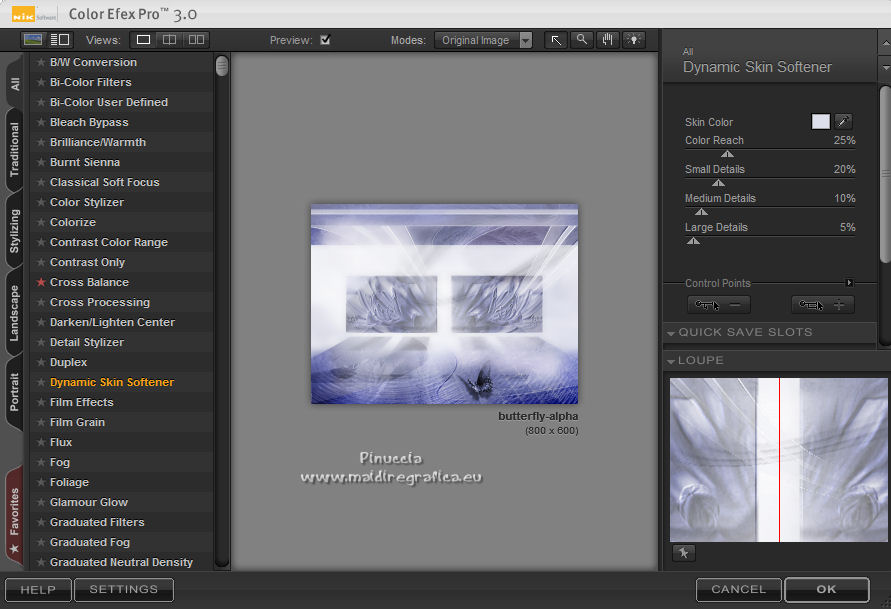
Task: Toggle favorite star for Glamour Glow
Action: 41,502
